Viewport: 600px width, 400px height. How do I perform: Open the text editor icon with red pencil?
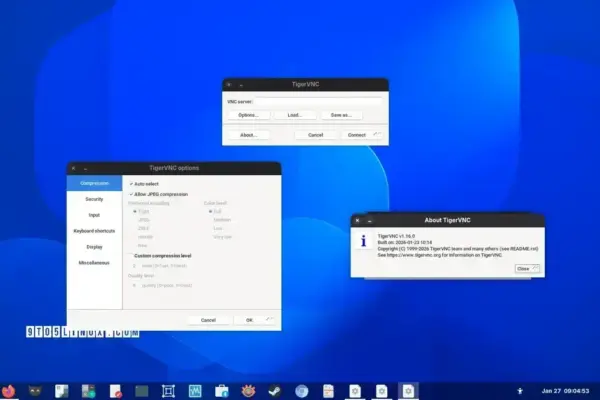click(x=115, y=391)
